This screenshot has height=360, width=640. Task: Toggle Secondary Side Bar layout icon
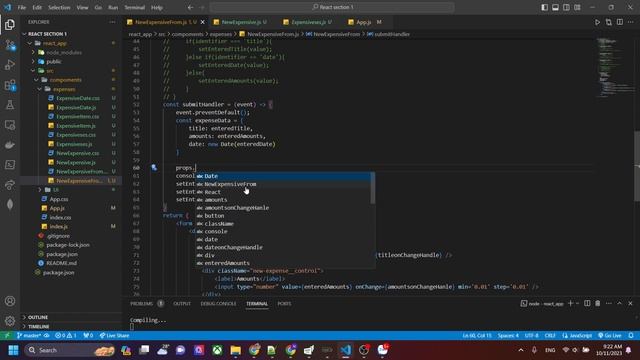pyautogui.click(x=567, y=7)
